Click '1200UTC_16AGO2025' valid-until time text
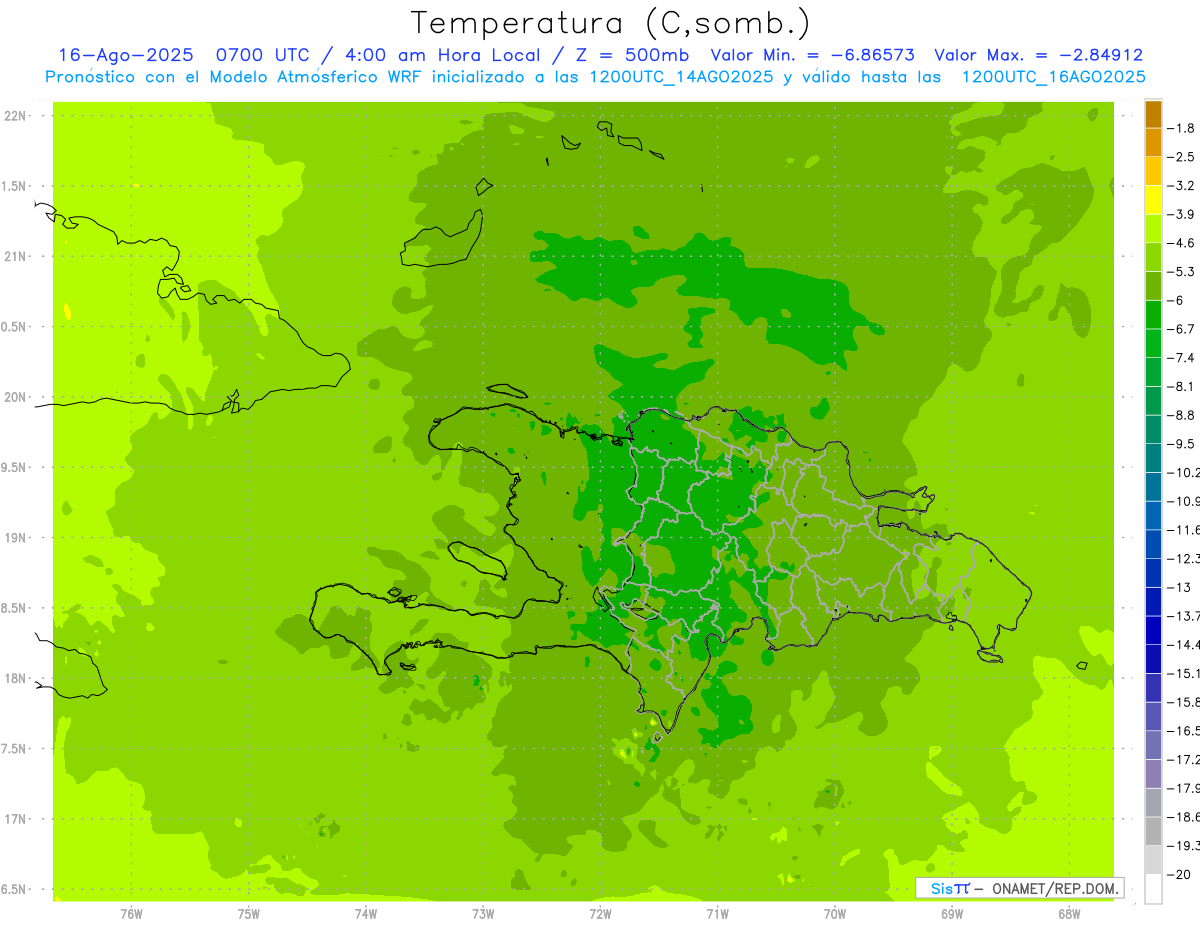 1053,77
